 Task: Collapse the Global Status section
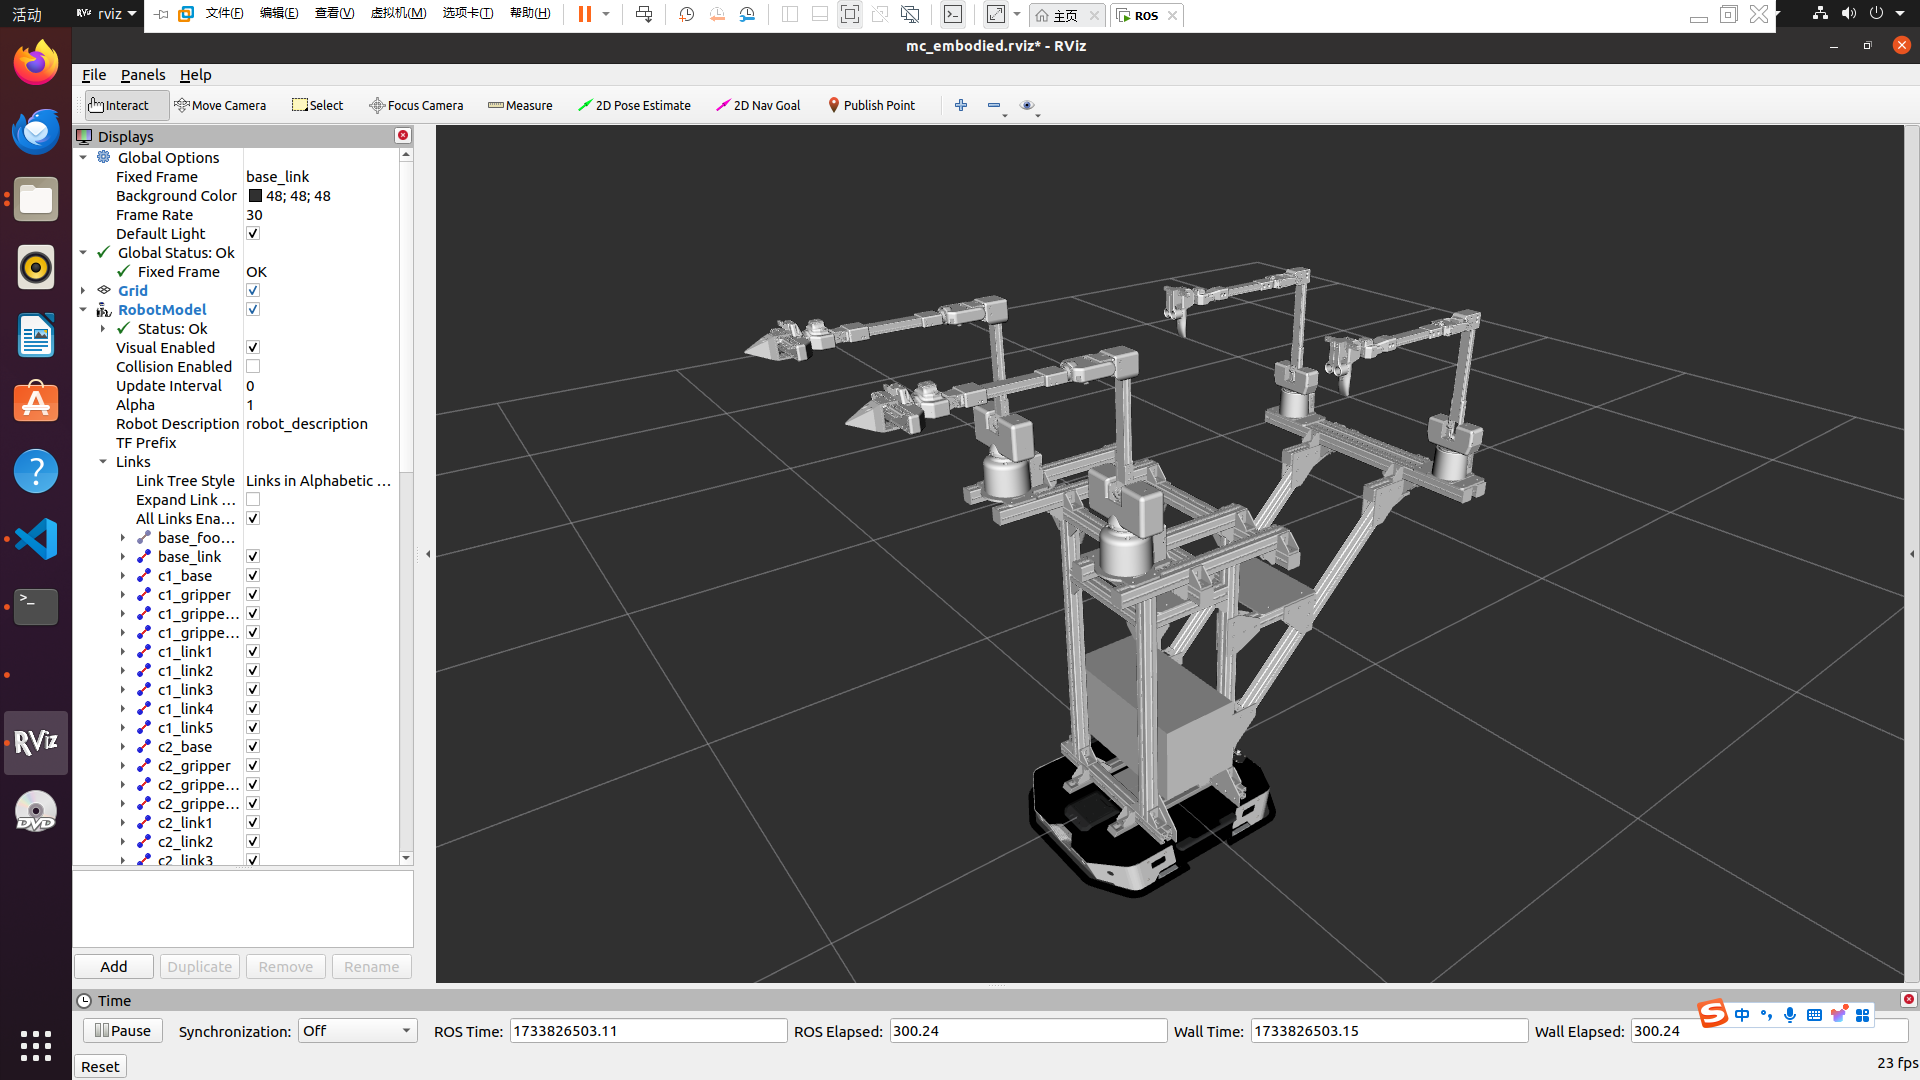point(83,252)
